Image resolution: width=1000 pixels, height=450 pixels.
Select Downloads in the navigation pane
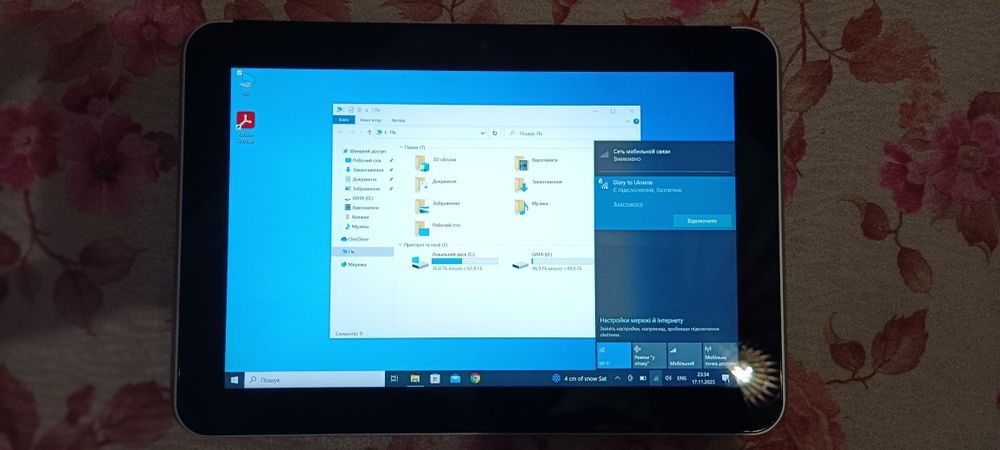point(364,170)
